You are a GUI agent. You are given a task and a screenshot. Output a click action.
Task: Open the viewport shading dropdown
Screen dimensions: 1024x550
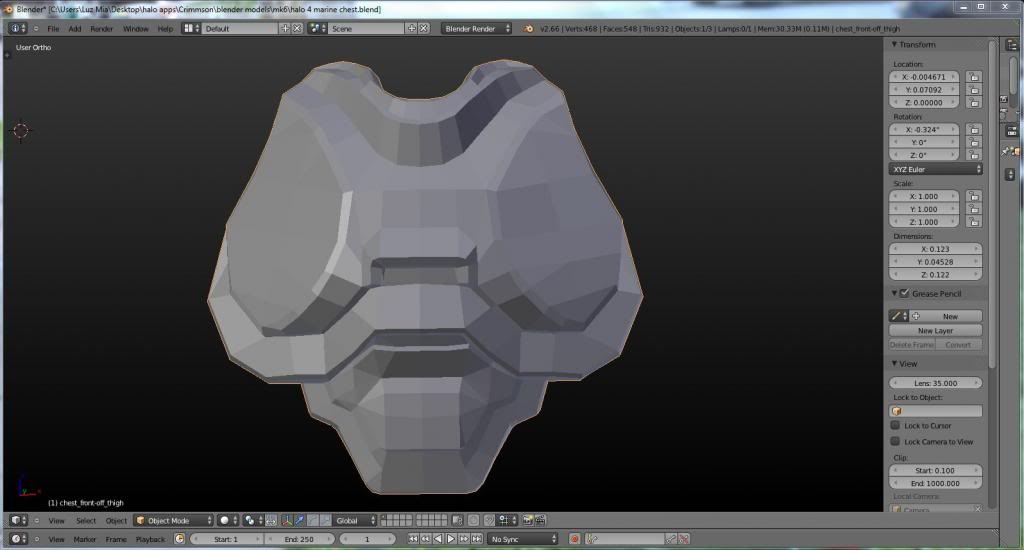(228, 521)
